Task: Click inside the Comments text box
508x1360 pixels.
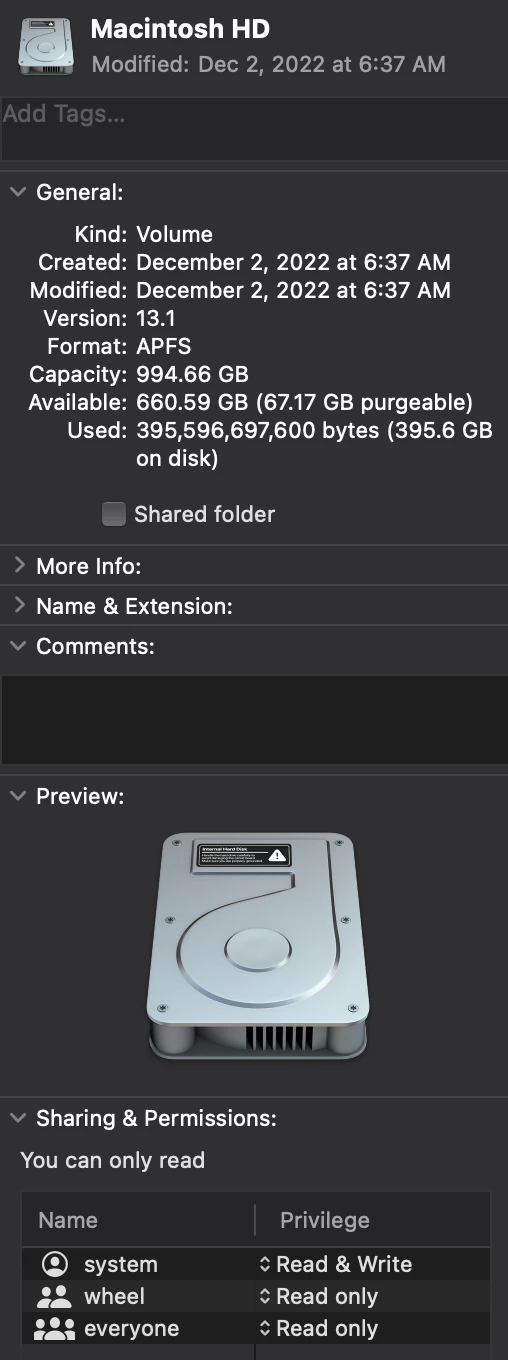Action: tap(254, 720)
